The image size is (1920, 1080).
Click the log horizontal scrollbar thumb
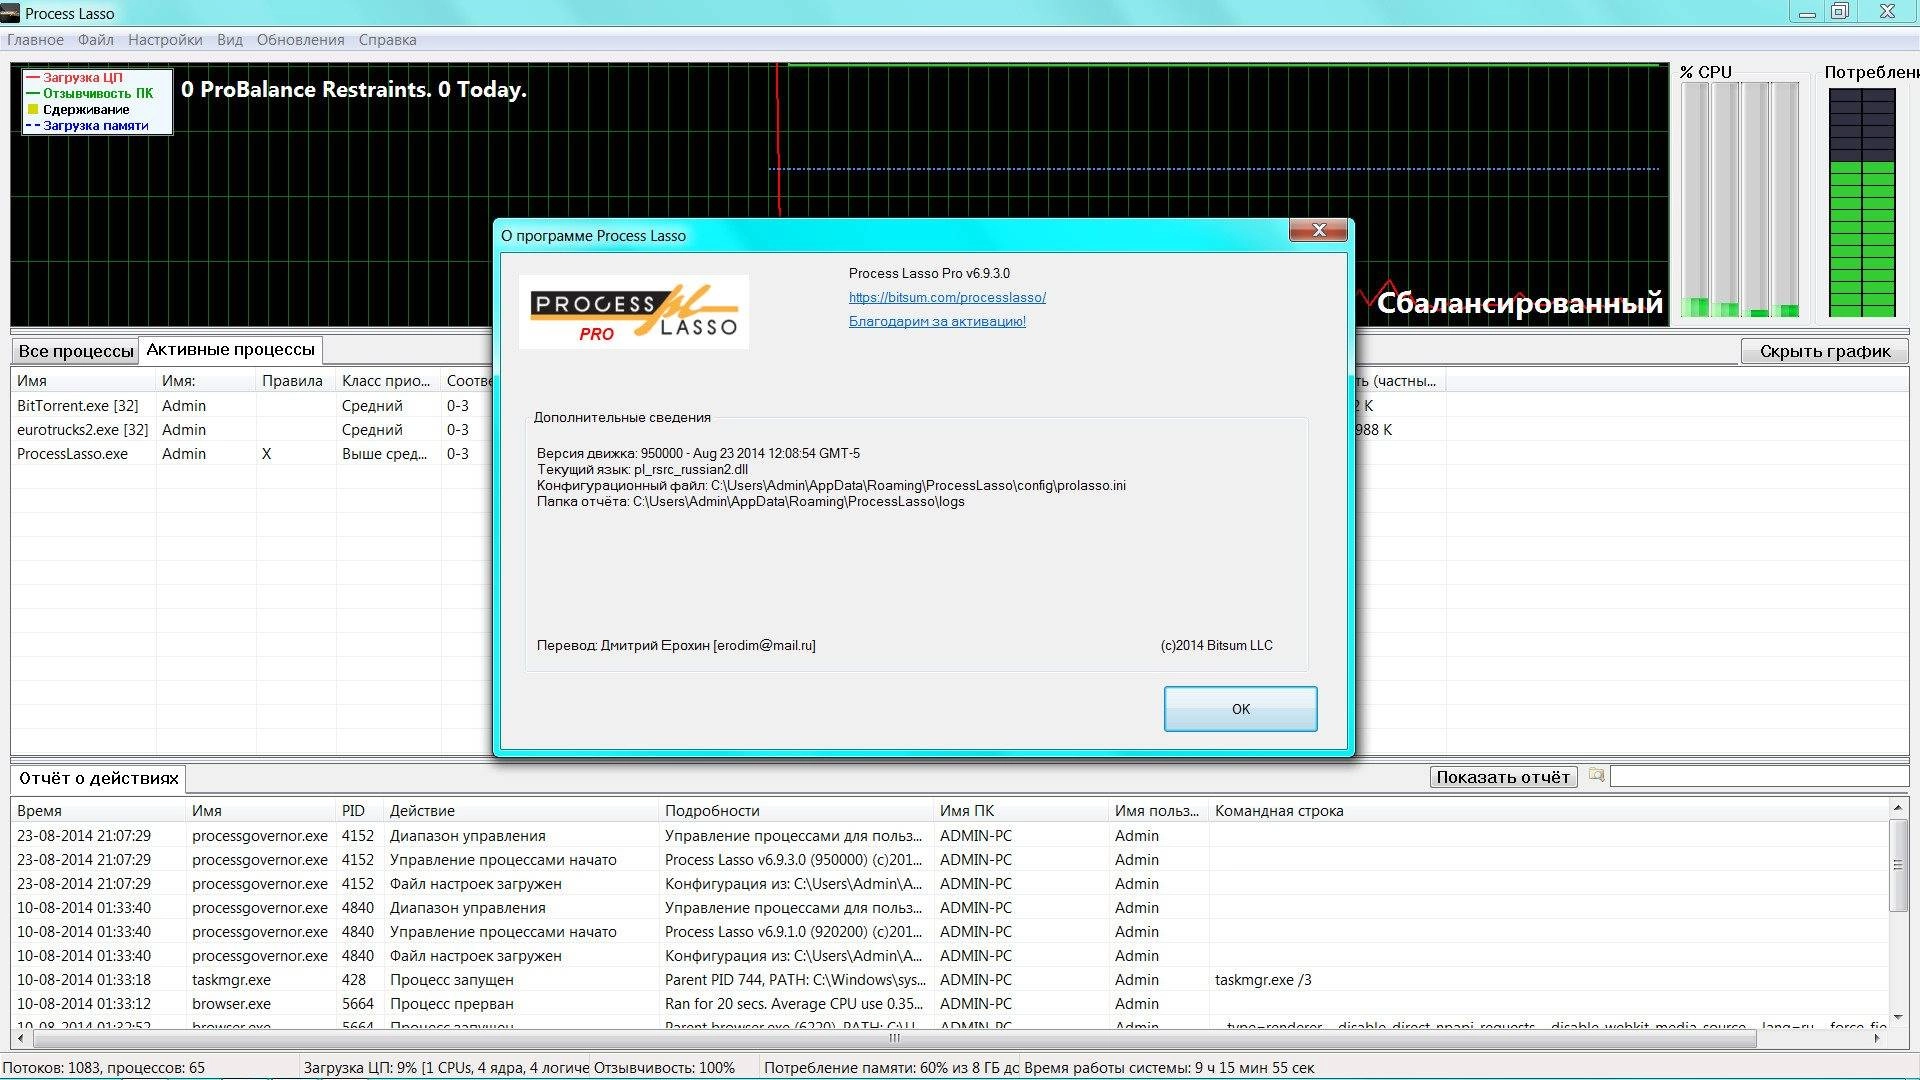(893, 1038)
